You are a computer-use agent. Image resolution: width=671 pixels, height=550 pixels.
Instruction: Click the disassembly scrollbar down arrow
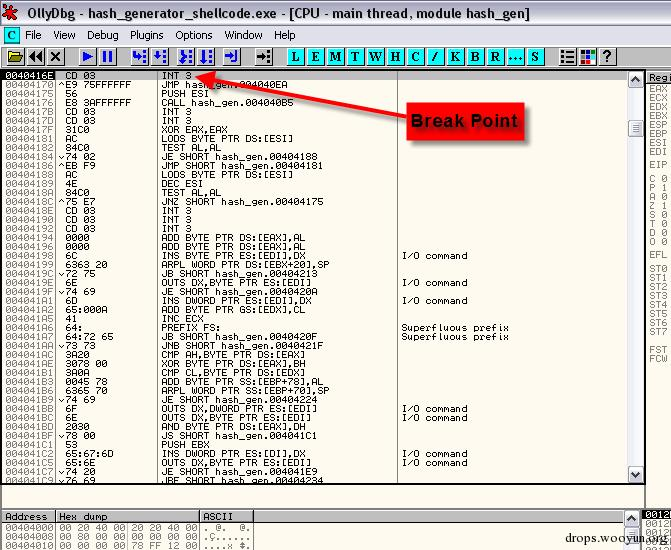tap(635, 474)
